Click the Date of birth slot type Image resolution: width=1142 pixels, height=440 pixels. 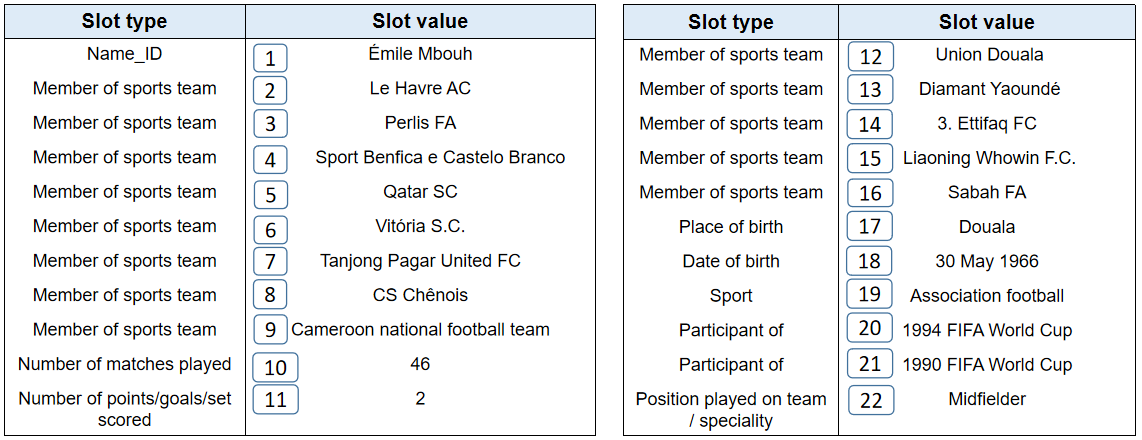731,261
